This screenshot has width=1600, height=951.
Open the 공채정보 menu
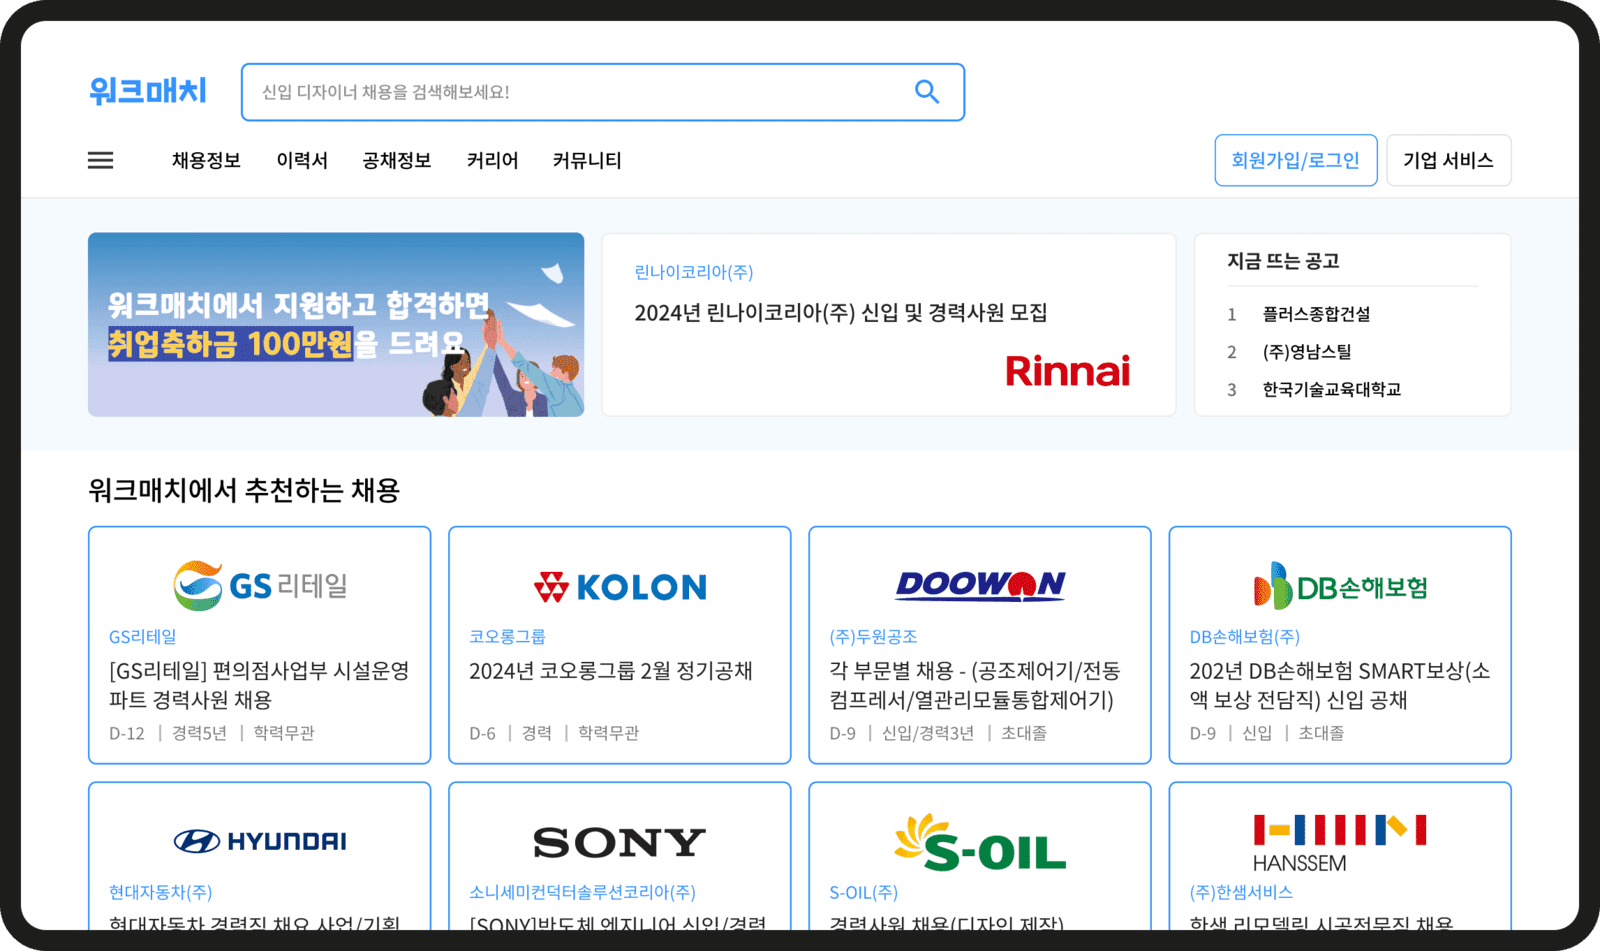click(x=397, y=160)
